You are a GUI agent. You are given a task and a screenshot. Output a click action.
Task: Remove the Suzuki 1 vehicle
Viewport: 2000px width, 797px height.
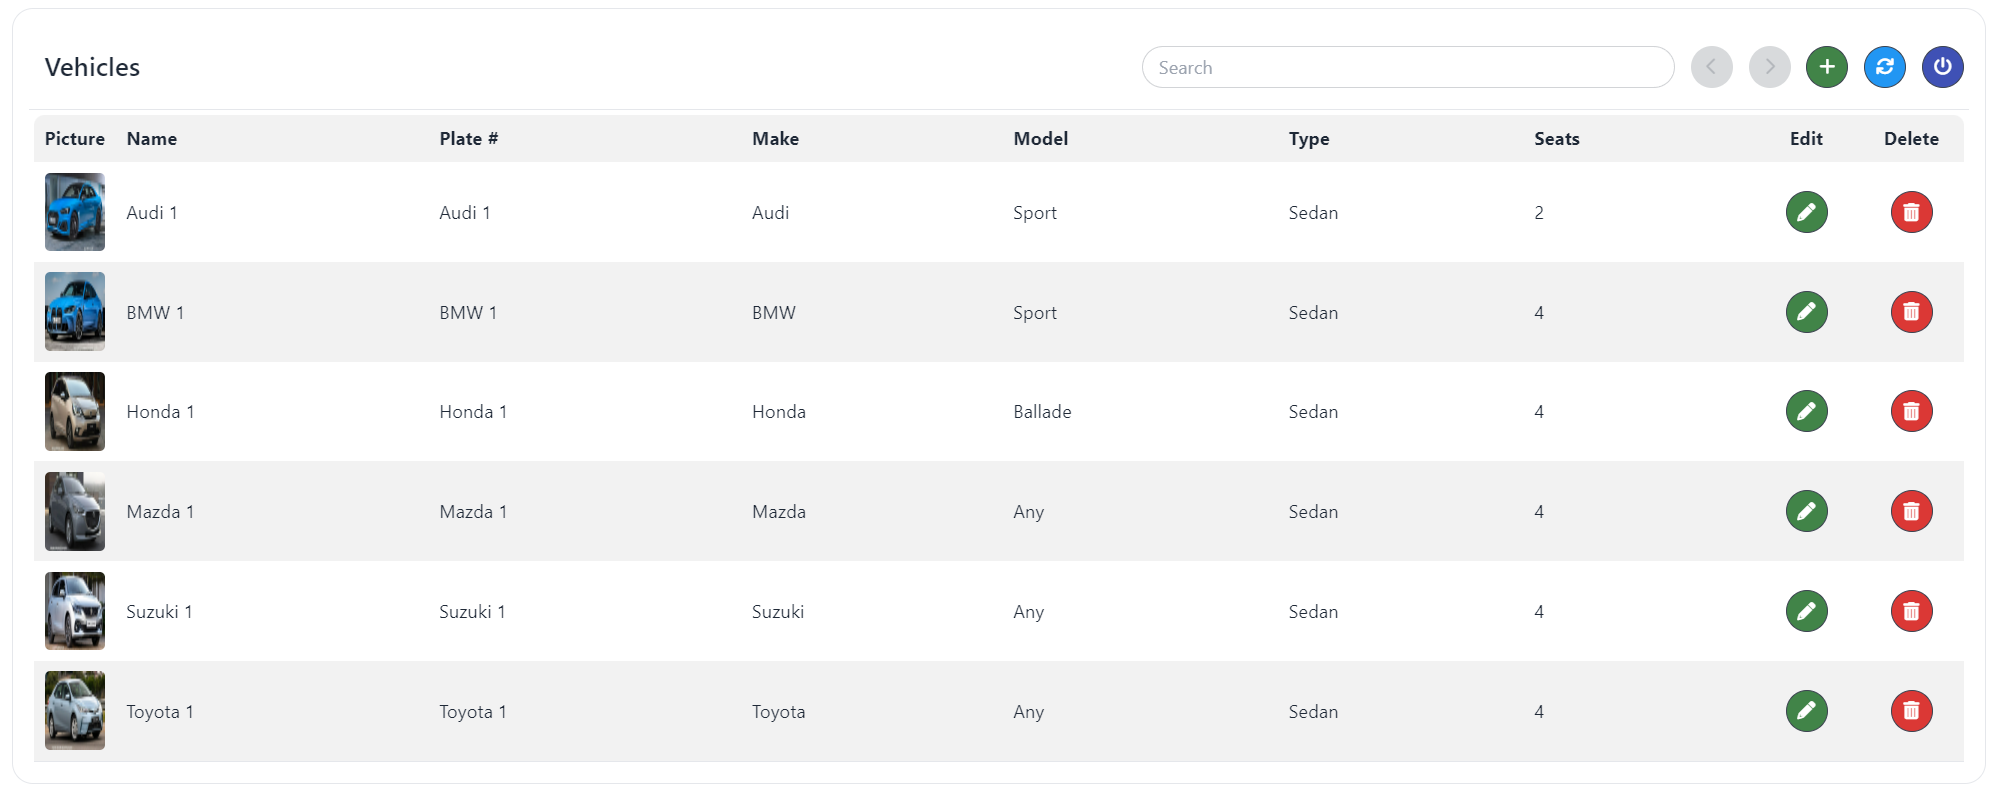1911,611
